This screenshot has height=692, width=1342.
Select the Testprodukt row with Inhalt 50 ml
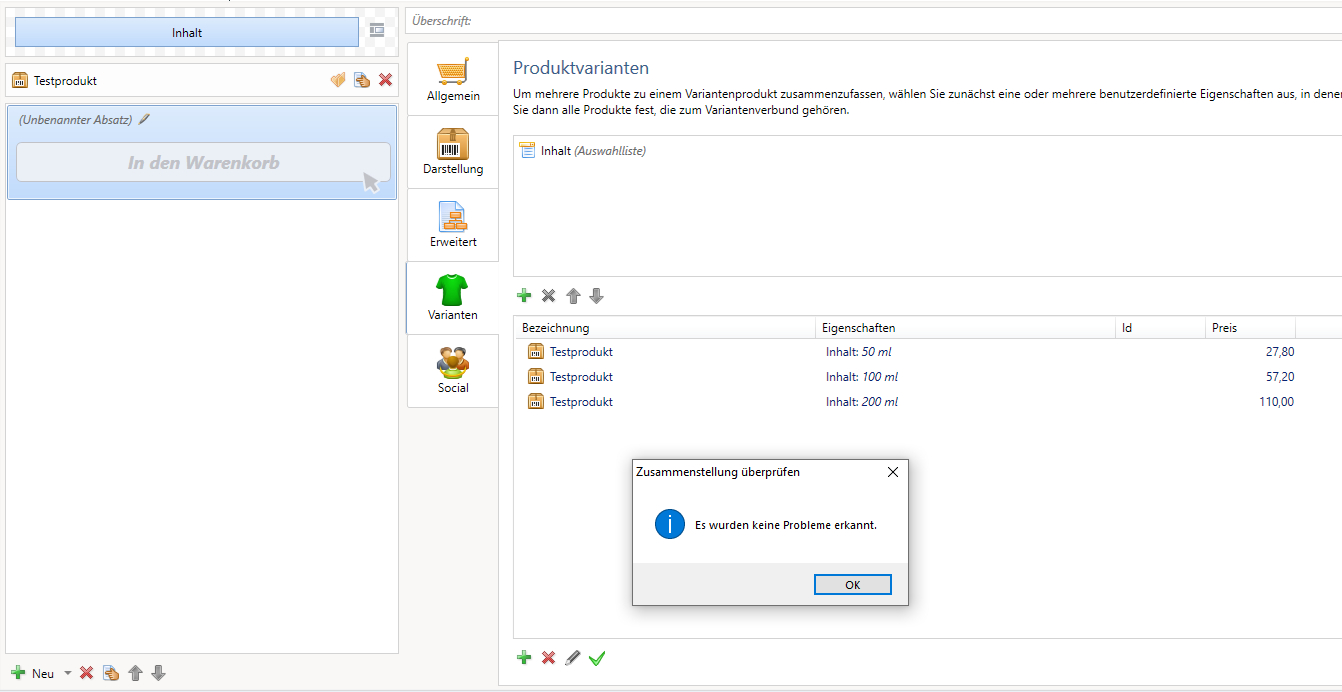tap(928, 352)
